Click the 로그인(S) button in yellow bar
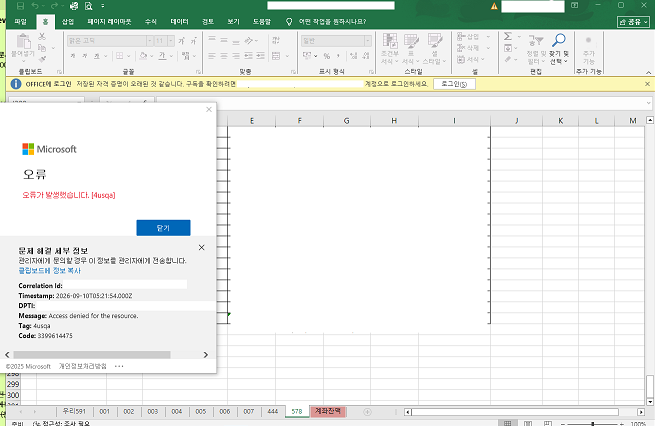Image resolution: width=655 pixels, height=426 pixels. [454, 84]
